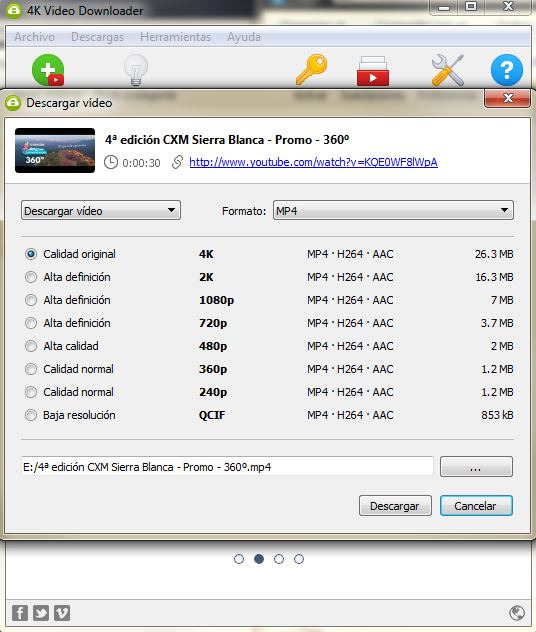Open the Facebook icon in footer
The image size is (536, 632).
coord(20,613)
